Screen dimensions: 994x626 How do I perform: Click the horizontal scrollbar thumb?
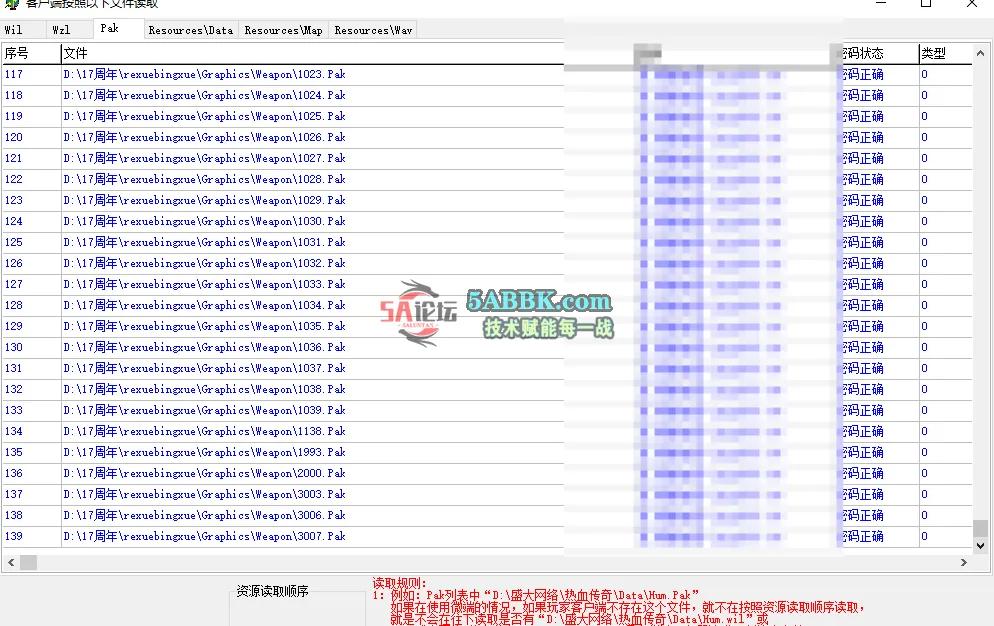coord(29,562)
